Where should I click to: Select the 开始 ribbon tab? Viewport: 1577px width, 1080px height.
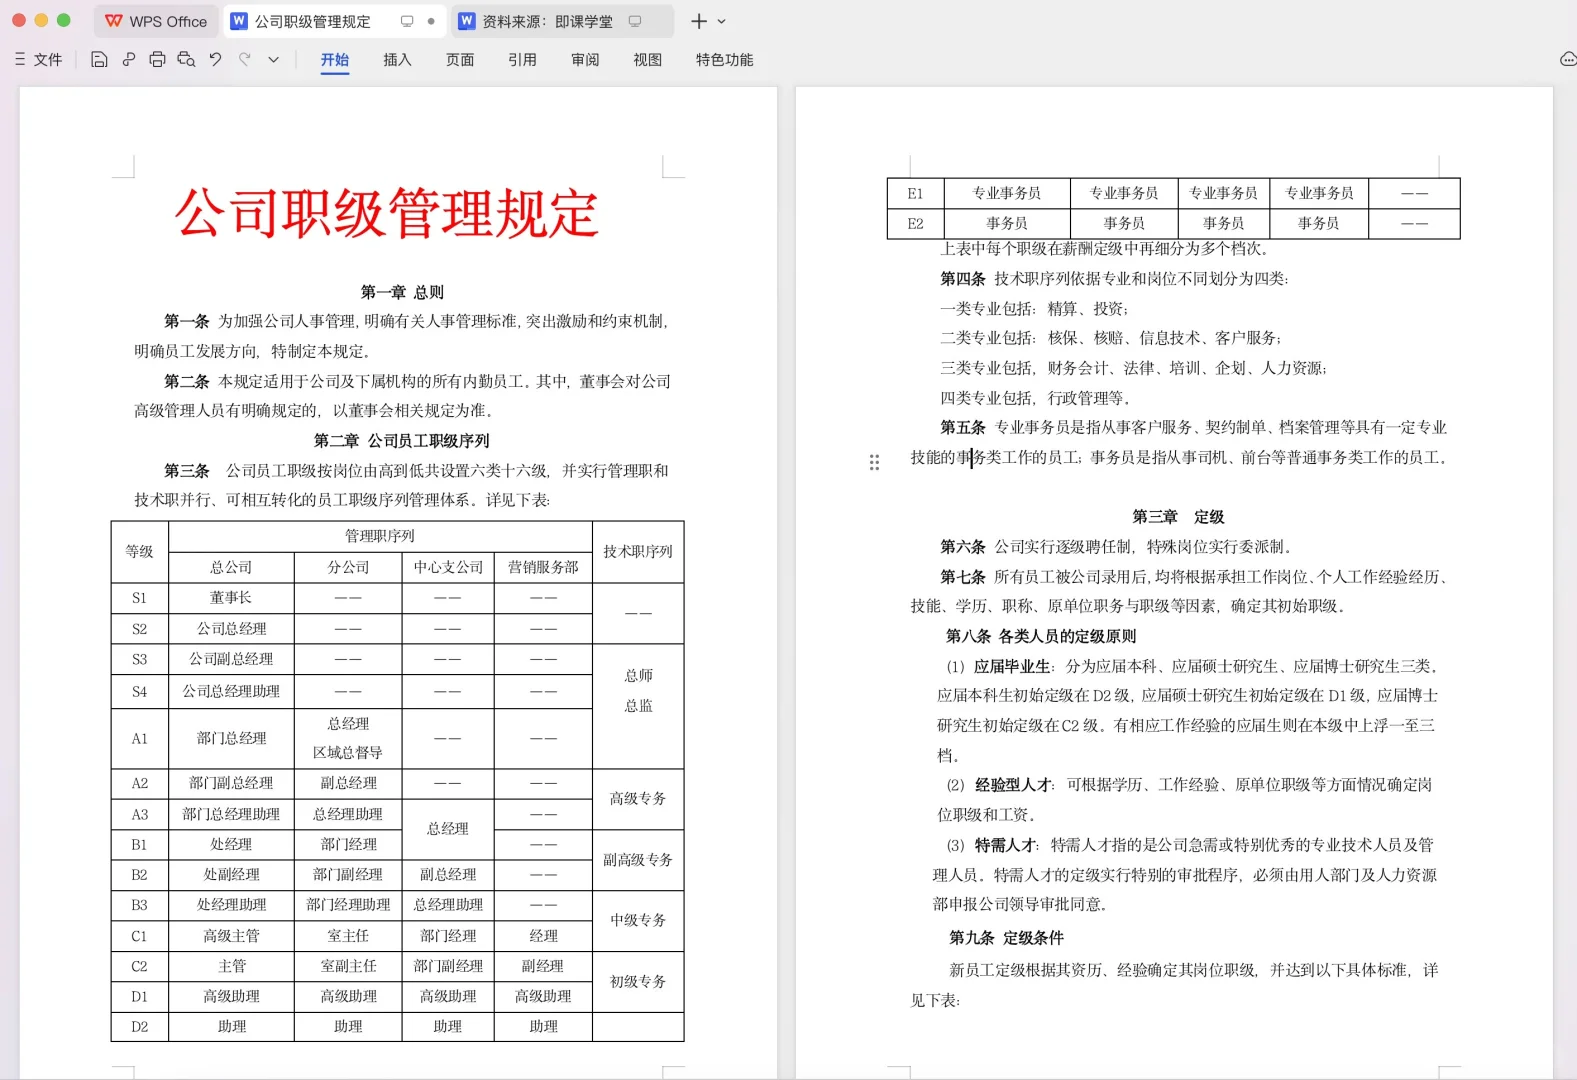point(335,60)
